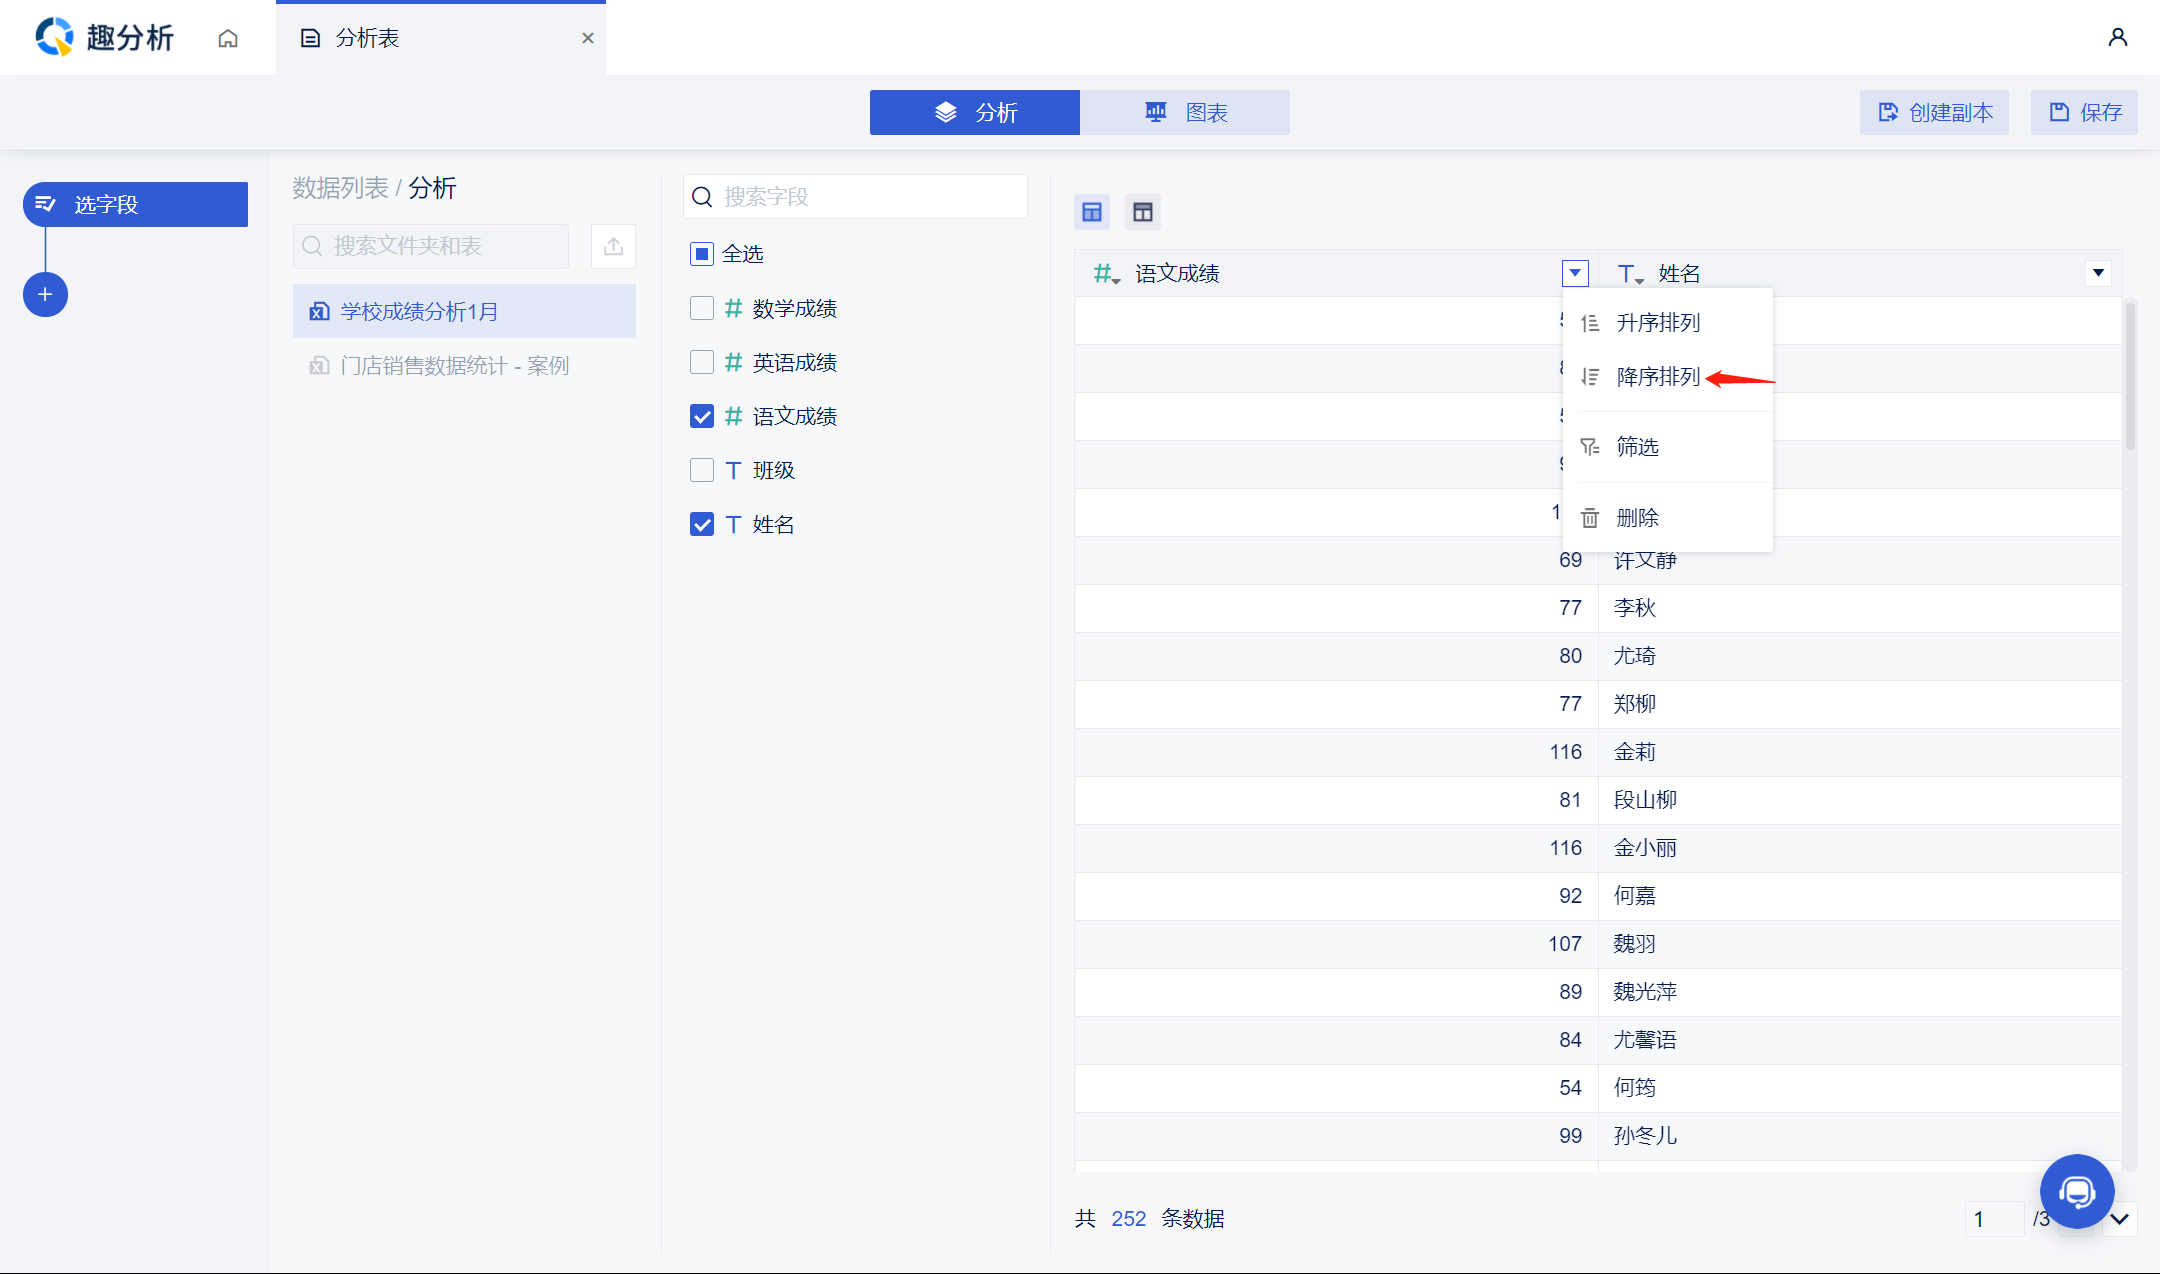This screenshot has height=1274, width=2160.
Task: Switch to first table view icon
Action: click(1092, 212)
